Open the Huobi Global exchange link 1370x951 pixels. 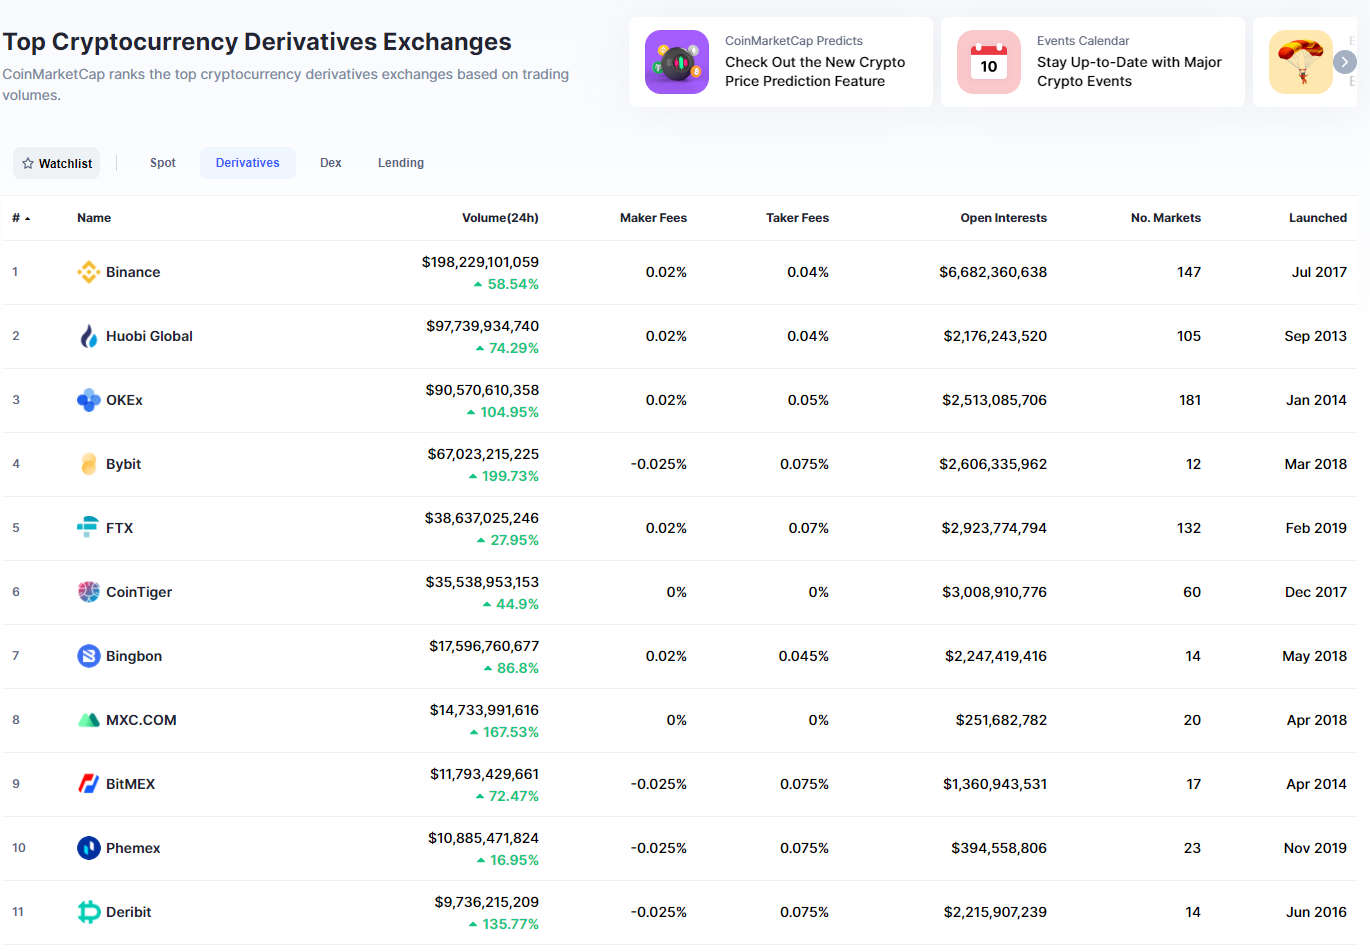[149, 336]
